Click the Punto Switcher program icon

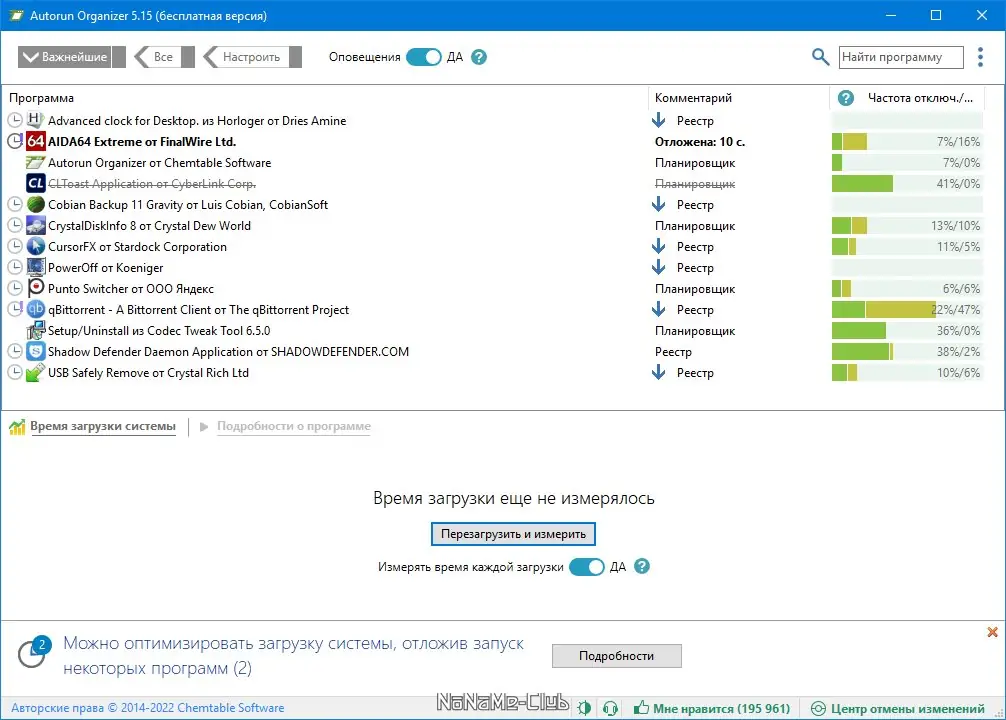36,288
